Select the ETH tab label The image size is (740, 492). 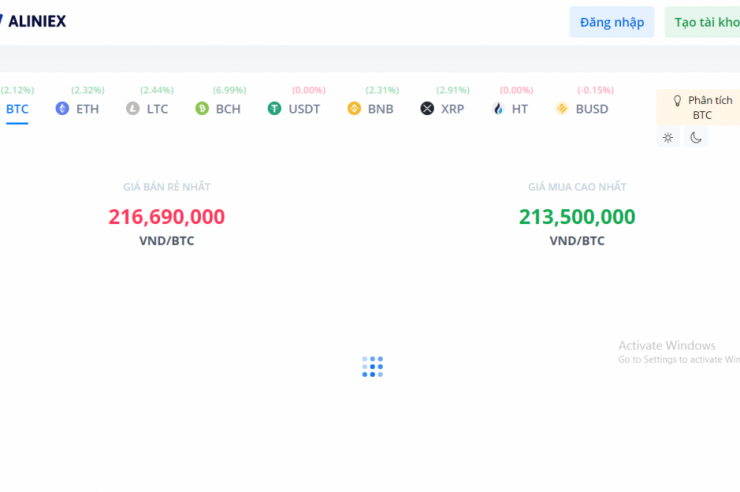click(88, 109)
